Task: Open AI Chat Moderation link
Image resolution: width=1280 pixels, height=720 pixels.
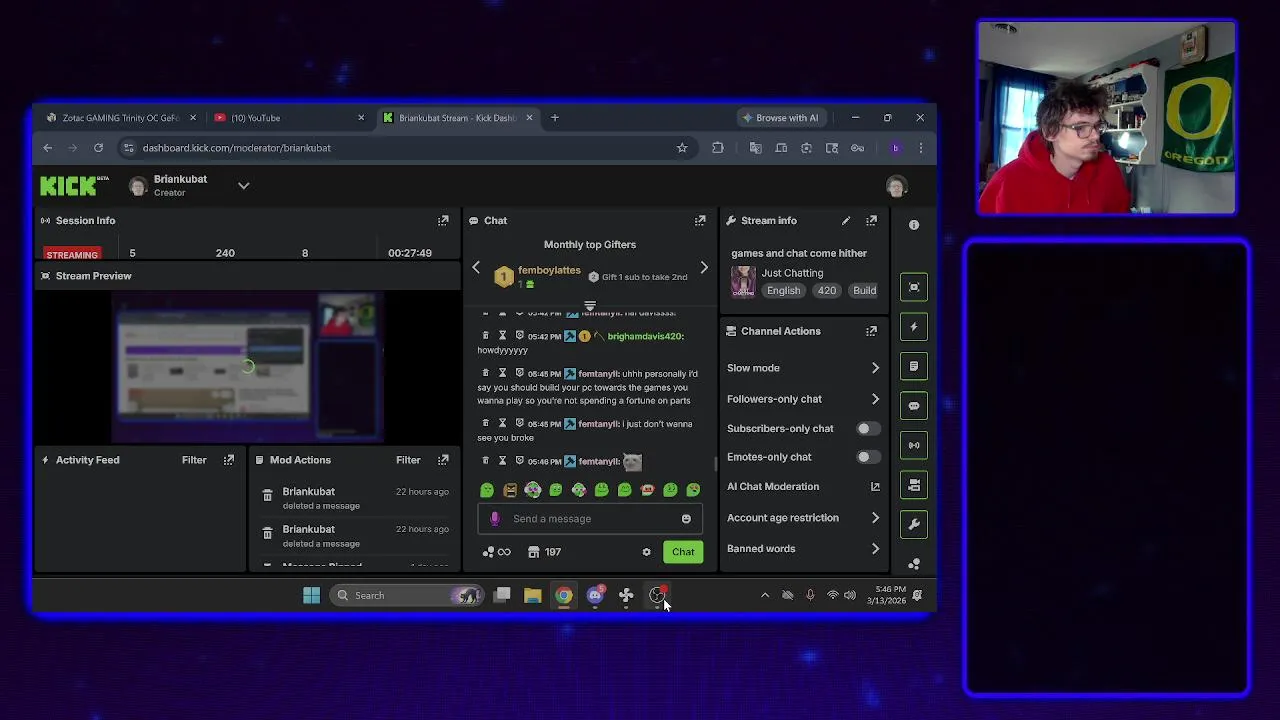Action: tap(802, 487)
